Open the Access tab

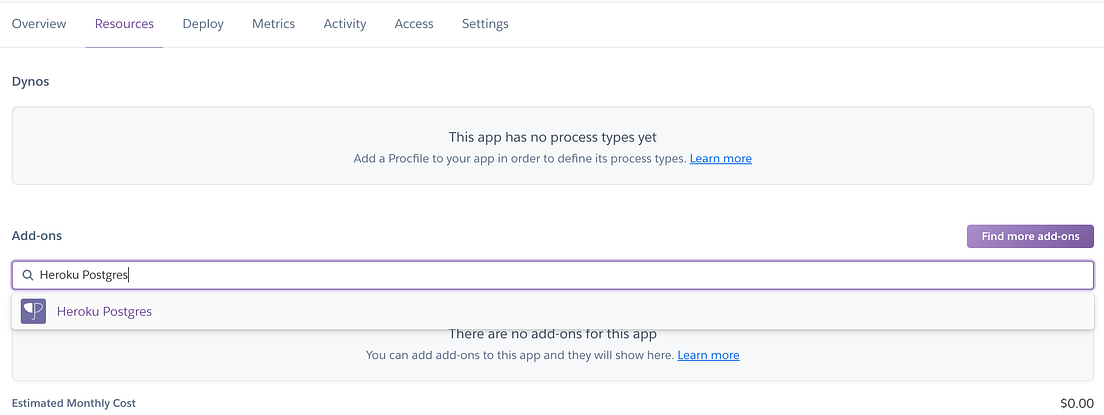click(414, 24)
